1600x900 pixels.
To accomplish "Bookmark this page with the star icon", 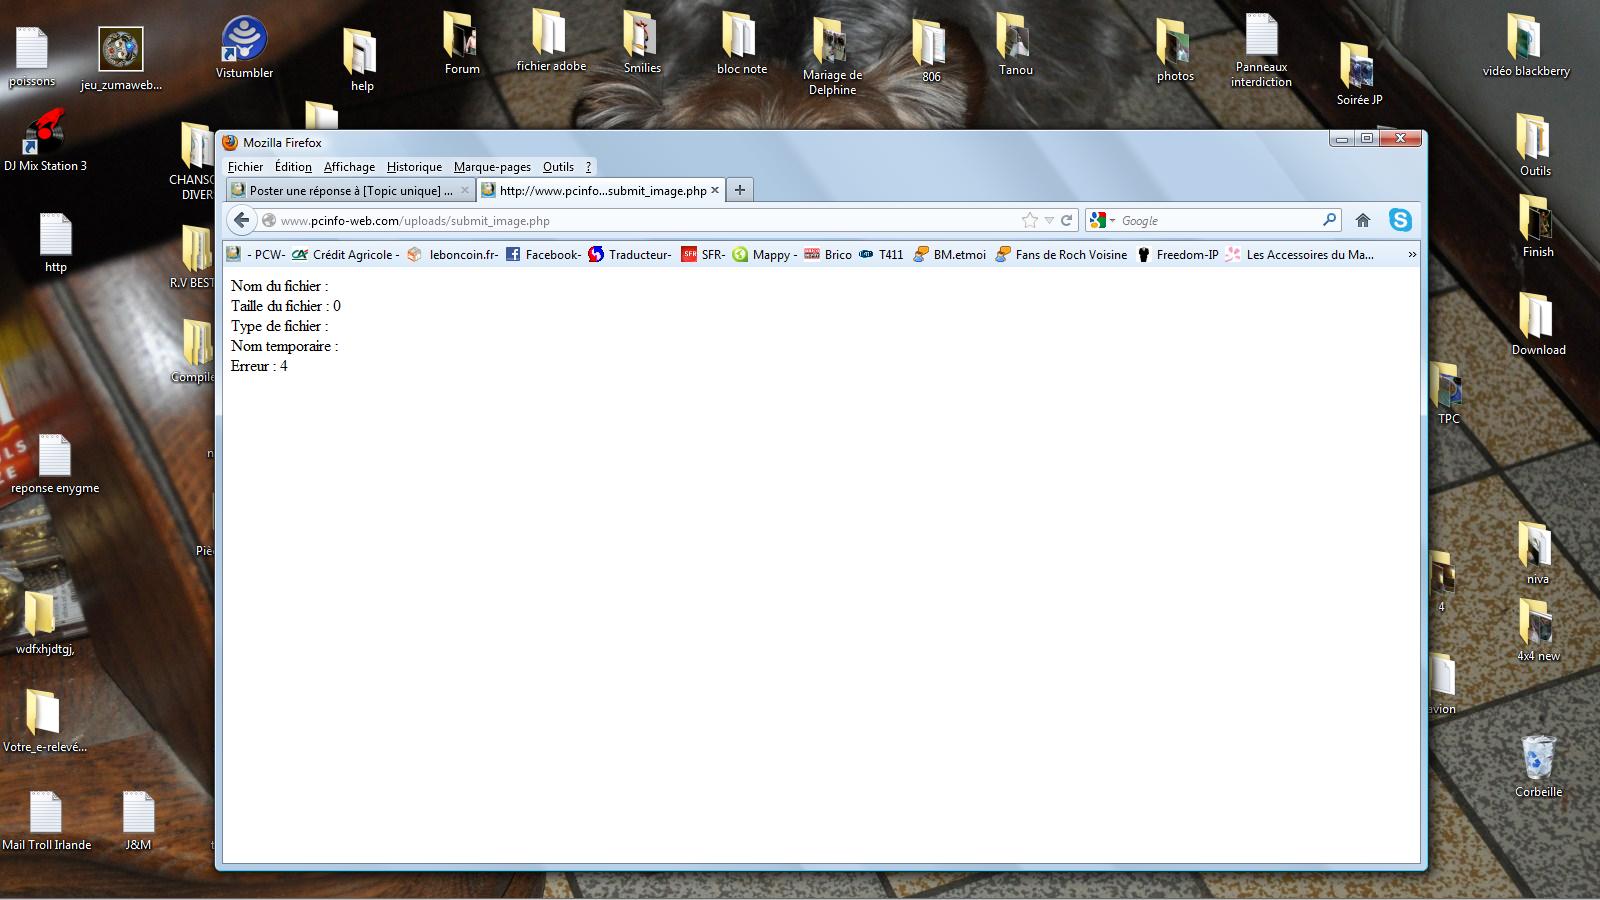I will point(1029,220).
